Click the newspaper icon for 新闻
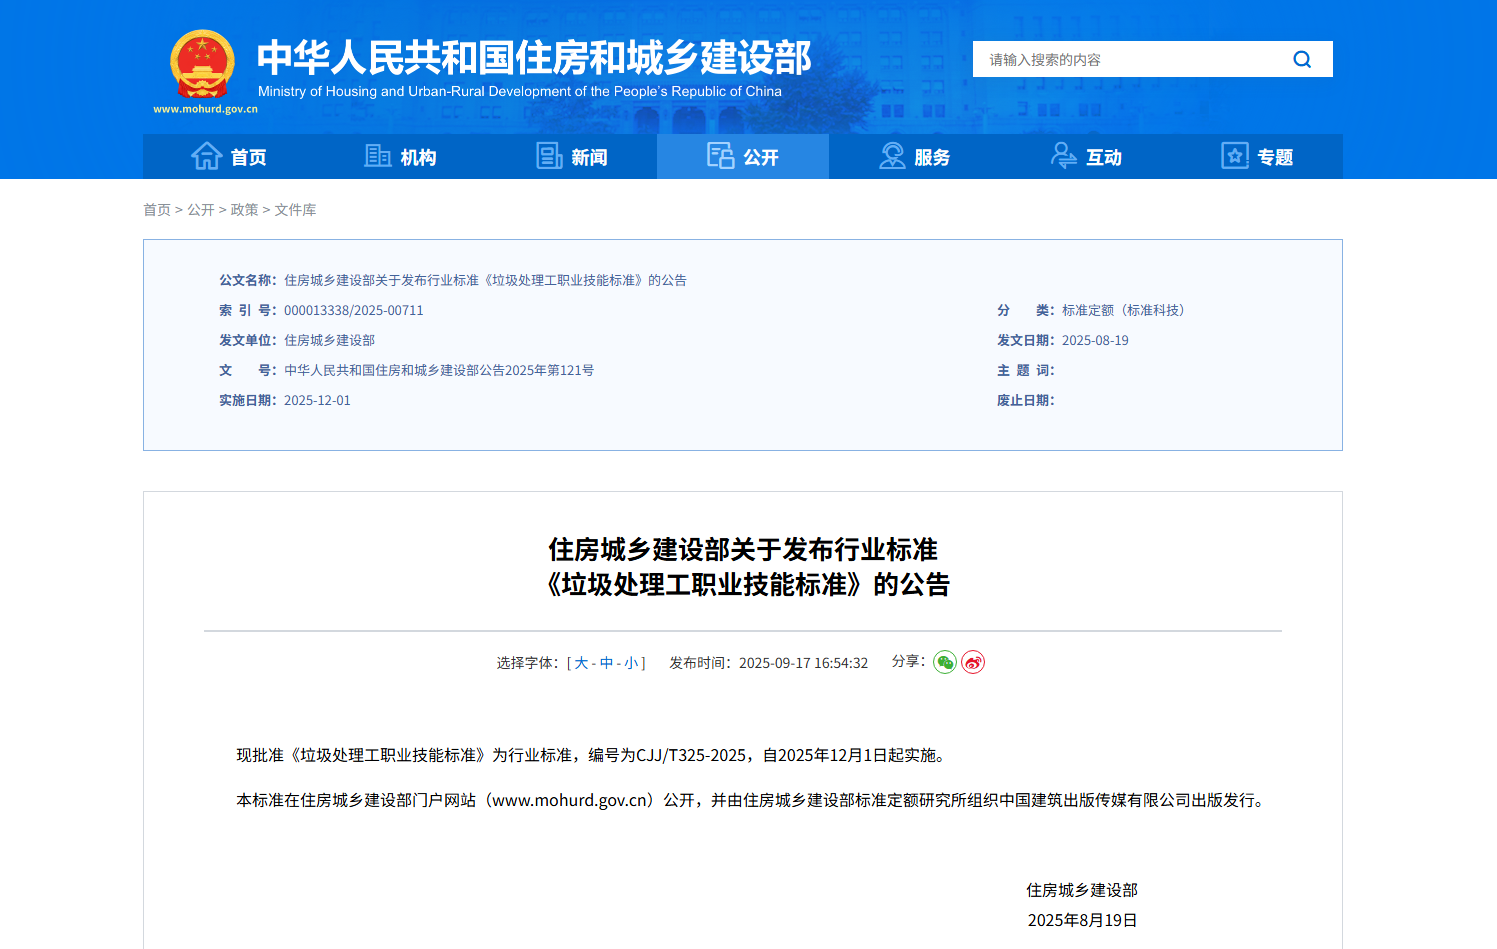The image size is (1497, 949). (549, 156)
